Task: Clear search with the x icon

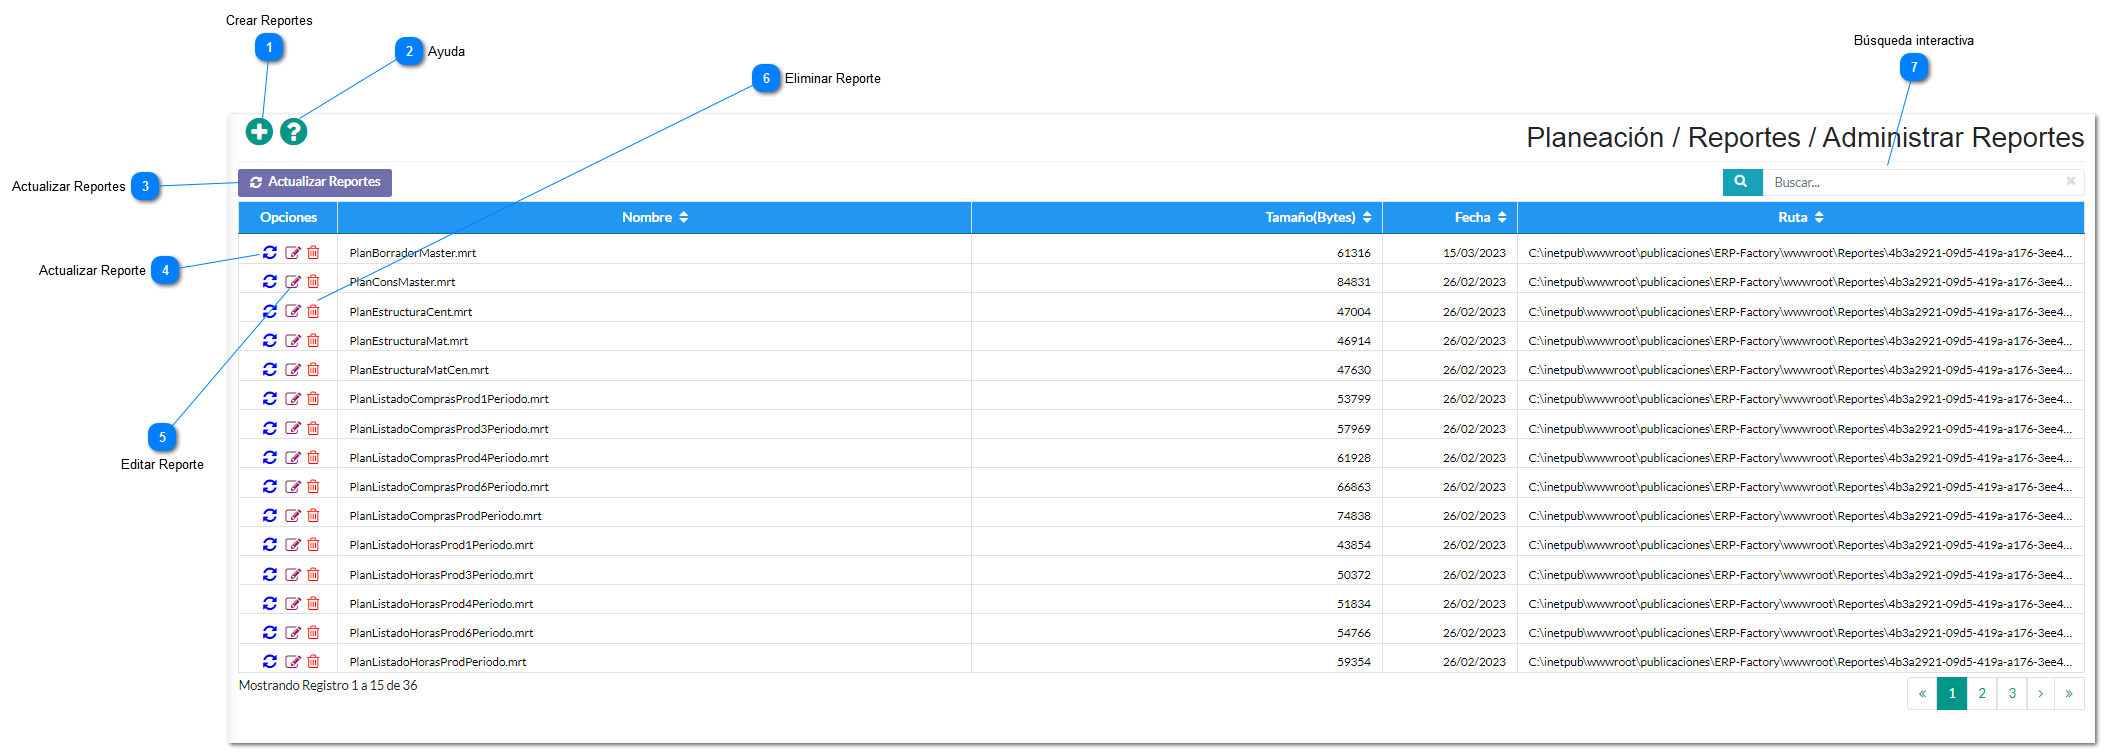Action: [x=2071, y=181]
